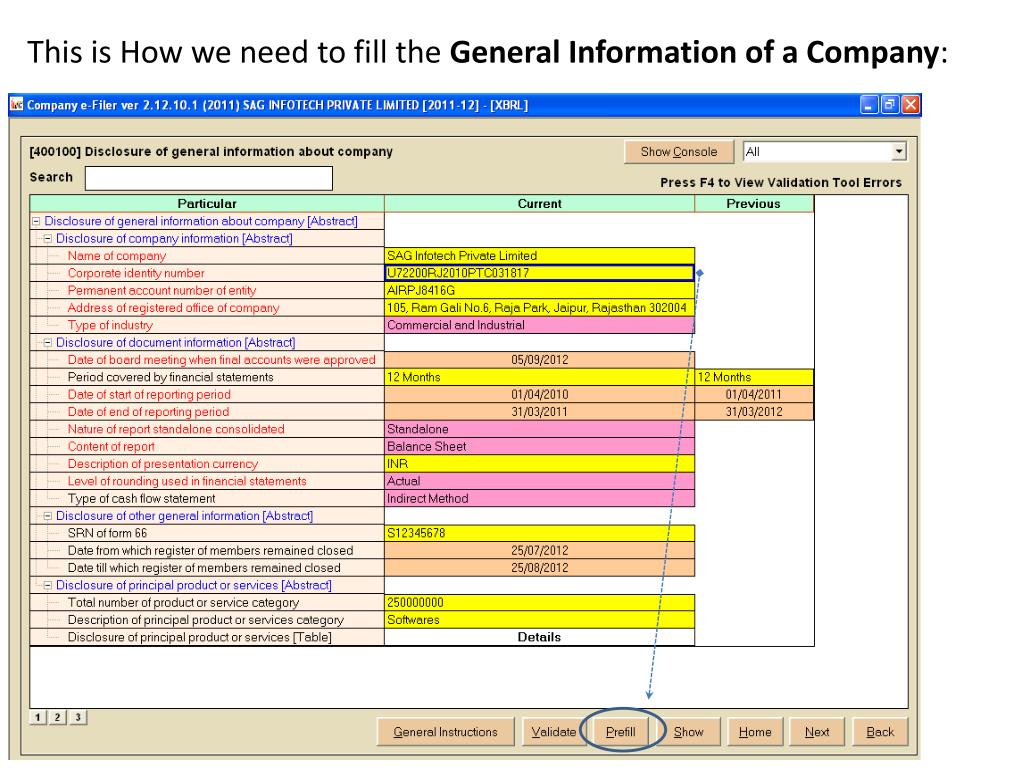This screenshot has width=1024, height=768.
Task: Select 'Content of report' tree row
Action: pos(207,447)
